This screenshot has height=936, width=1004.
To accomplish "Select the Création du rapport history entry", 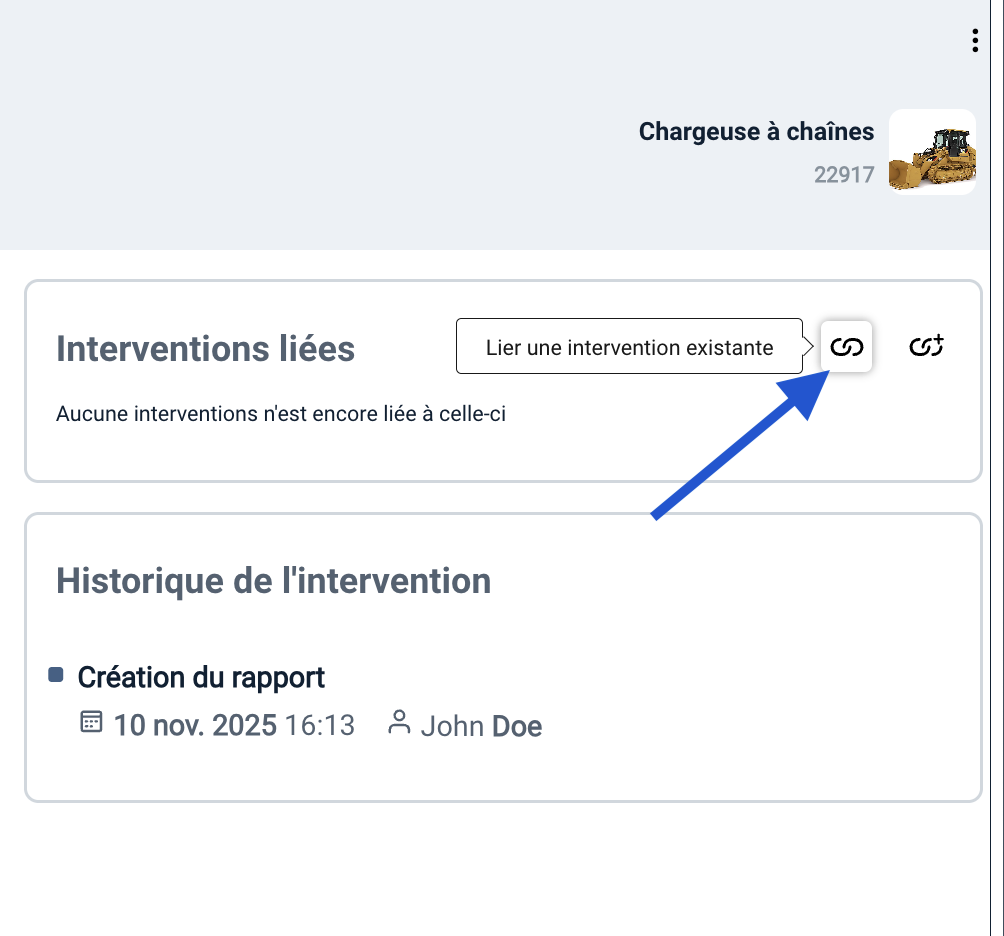I will click(x=201, y=677).
